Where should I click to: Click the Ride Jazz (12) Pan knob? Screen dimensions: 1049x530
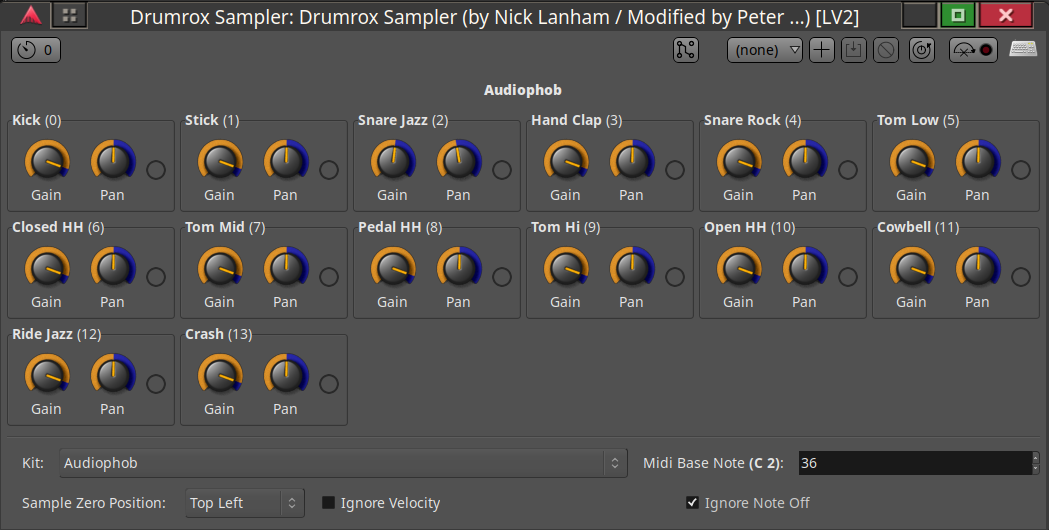113,375
